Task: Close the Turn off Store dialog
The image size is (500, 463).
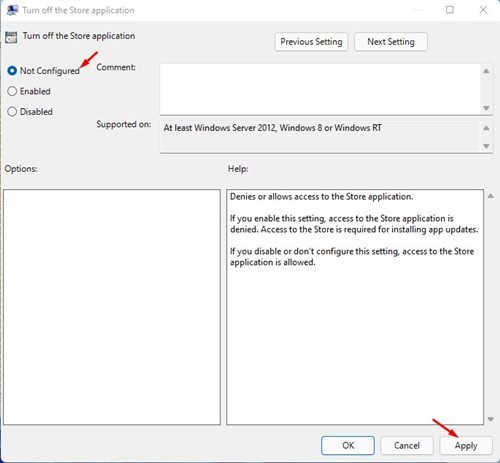Action: tap(483, 10)
